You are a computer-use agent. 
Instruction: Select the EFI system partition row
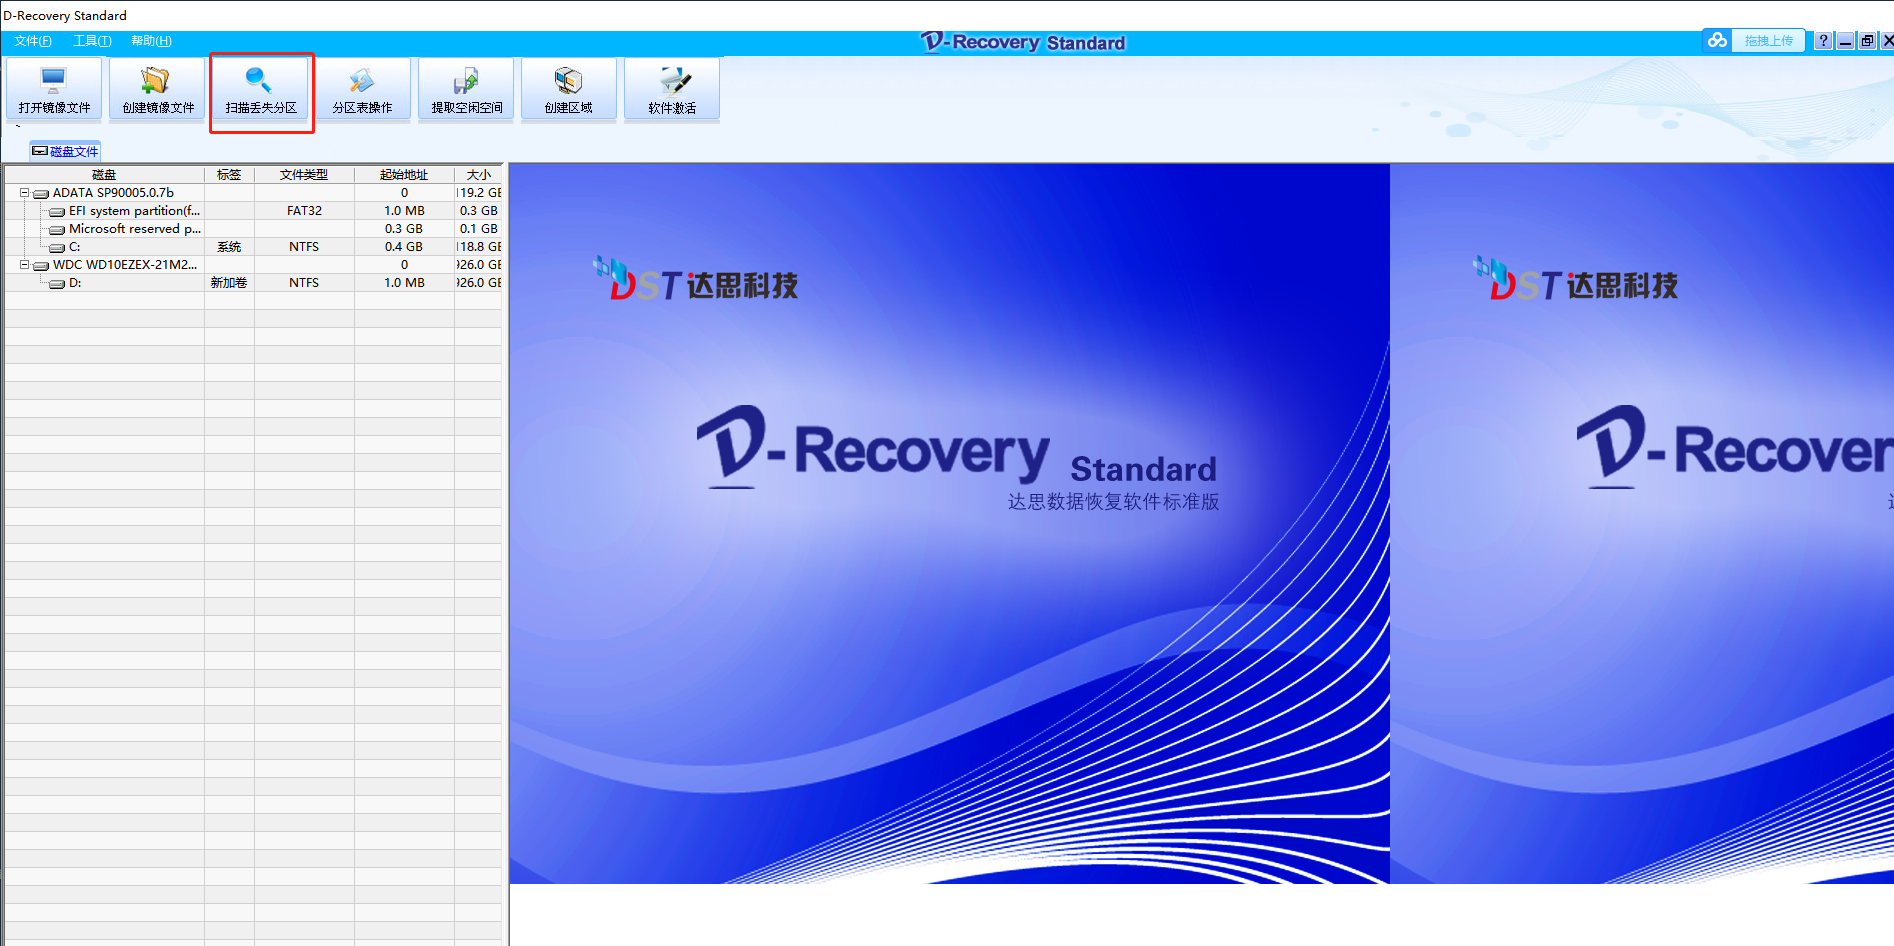tap(254, 211)
